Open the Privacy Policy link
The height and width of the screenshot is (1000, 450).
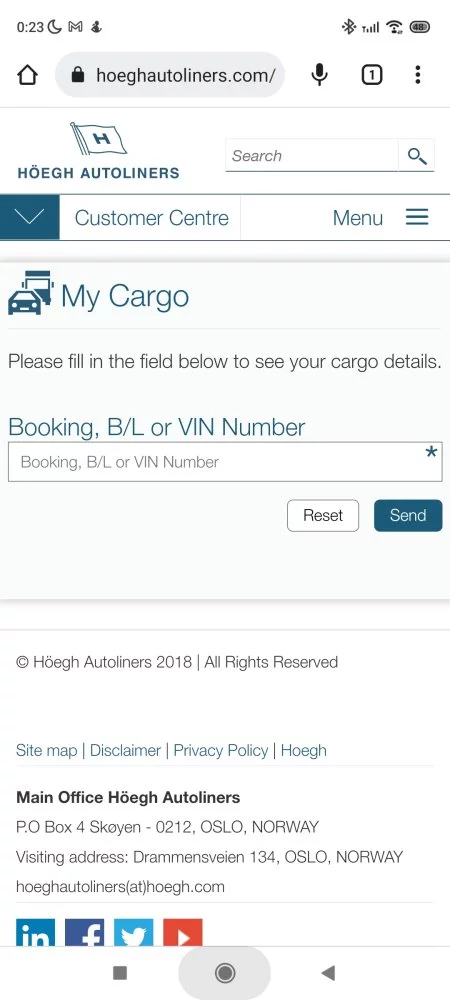click(221, 750)
